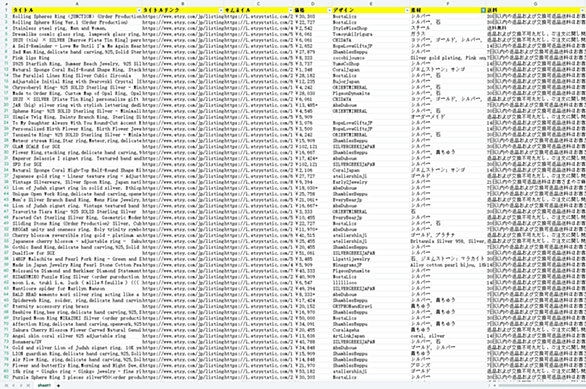
Task: Select column B header
Action: pos(183,4)
